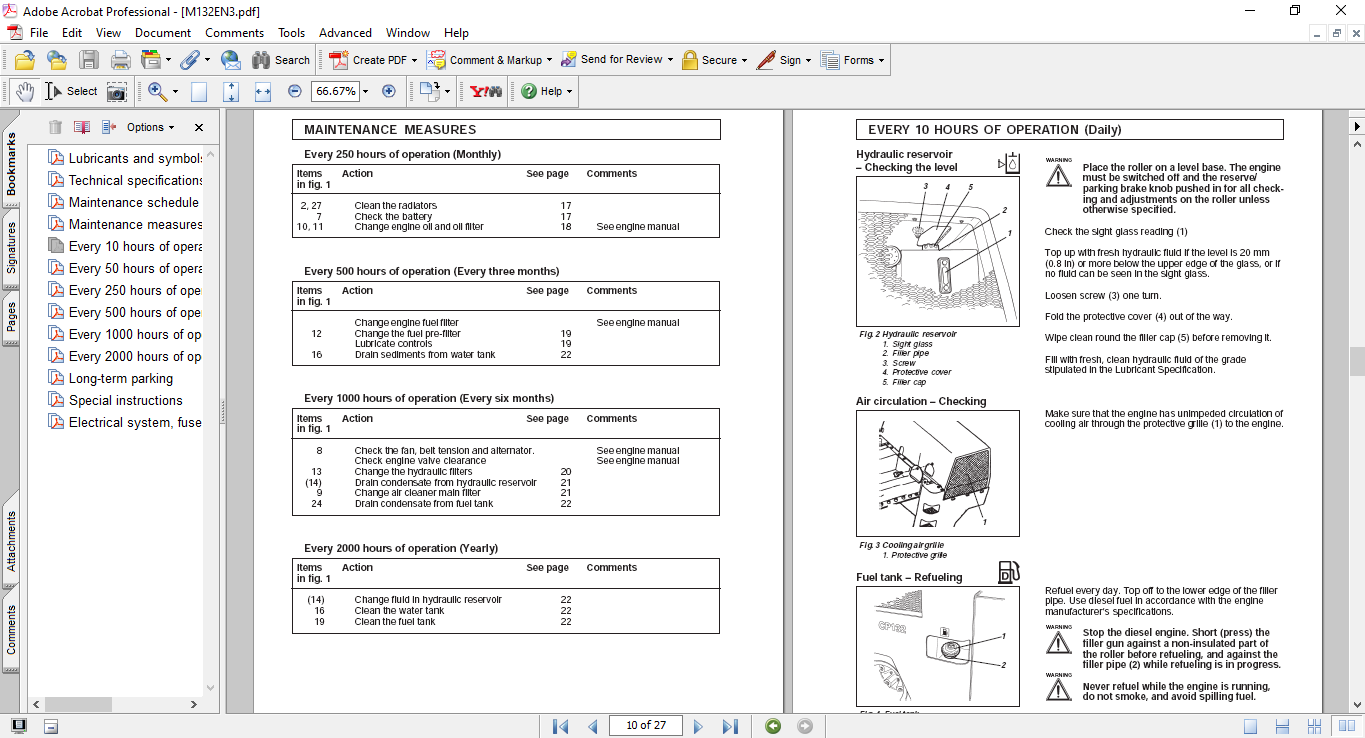The image size is (1365, 738).
Task: Click the Open file folder icon
Action: (25, 60)
